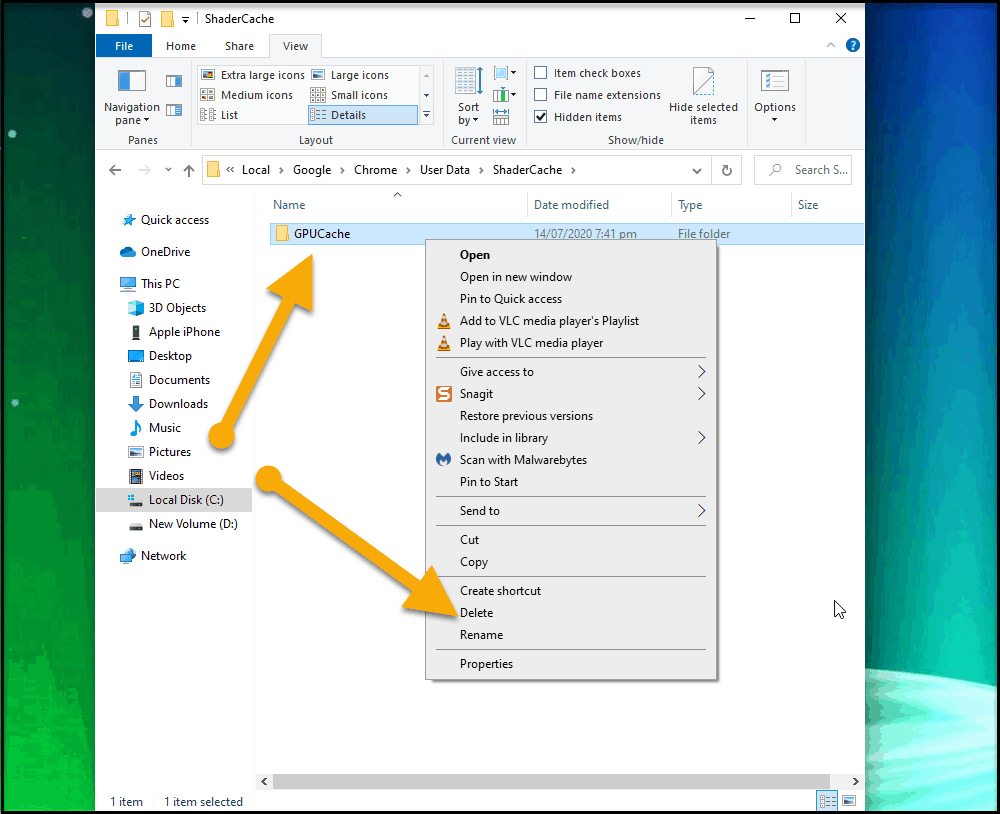Size all columns to fit
Screen dimensions: 1000x814
click(x=501, y=117)
